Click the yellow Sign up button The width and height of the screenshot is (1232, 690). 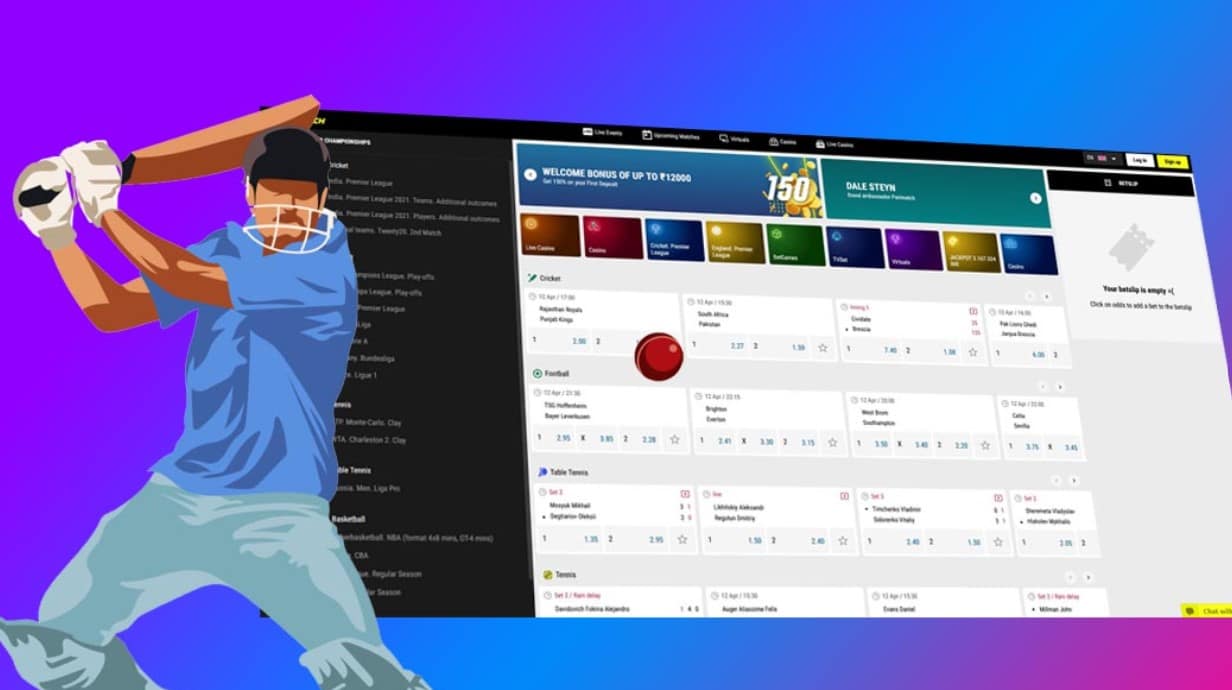[x=1172, y=162]
